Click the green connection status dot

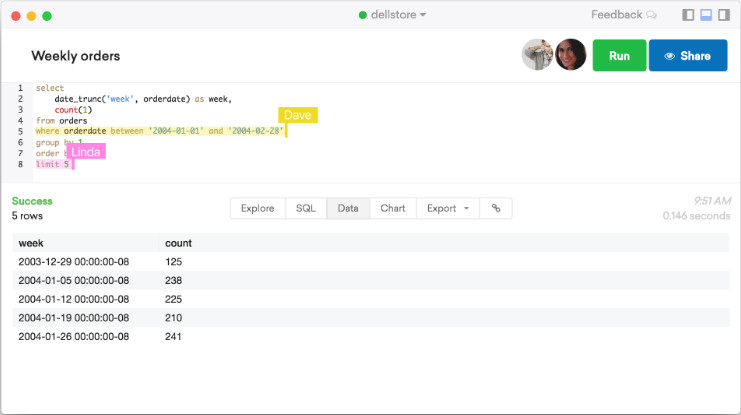[362, 15]
